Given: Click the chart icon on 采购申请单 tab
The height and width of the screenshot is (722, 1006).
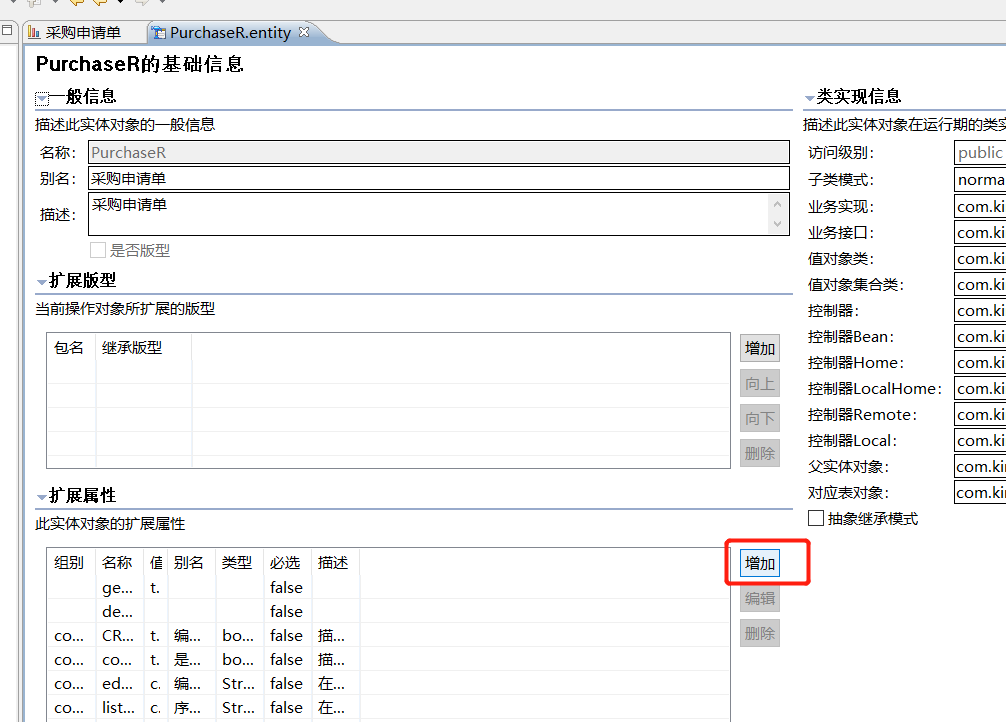Looking at the screenshot, I should (34, 33).
